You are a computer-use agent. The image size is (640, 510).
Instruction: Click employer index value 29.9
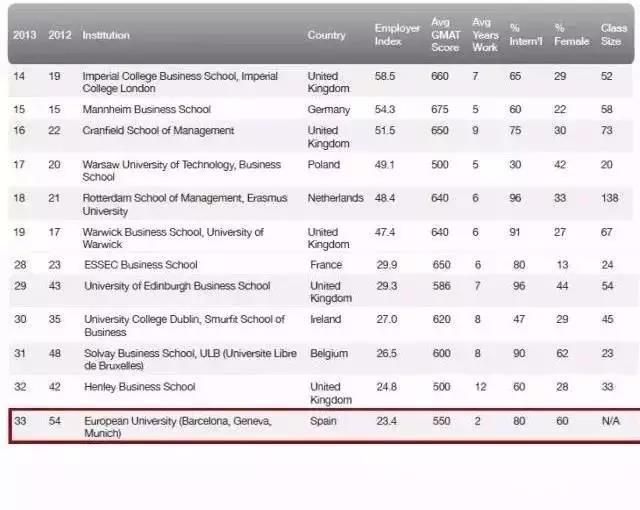coord(387,265)
